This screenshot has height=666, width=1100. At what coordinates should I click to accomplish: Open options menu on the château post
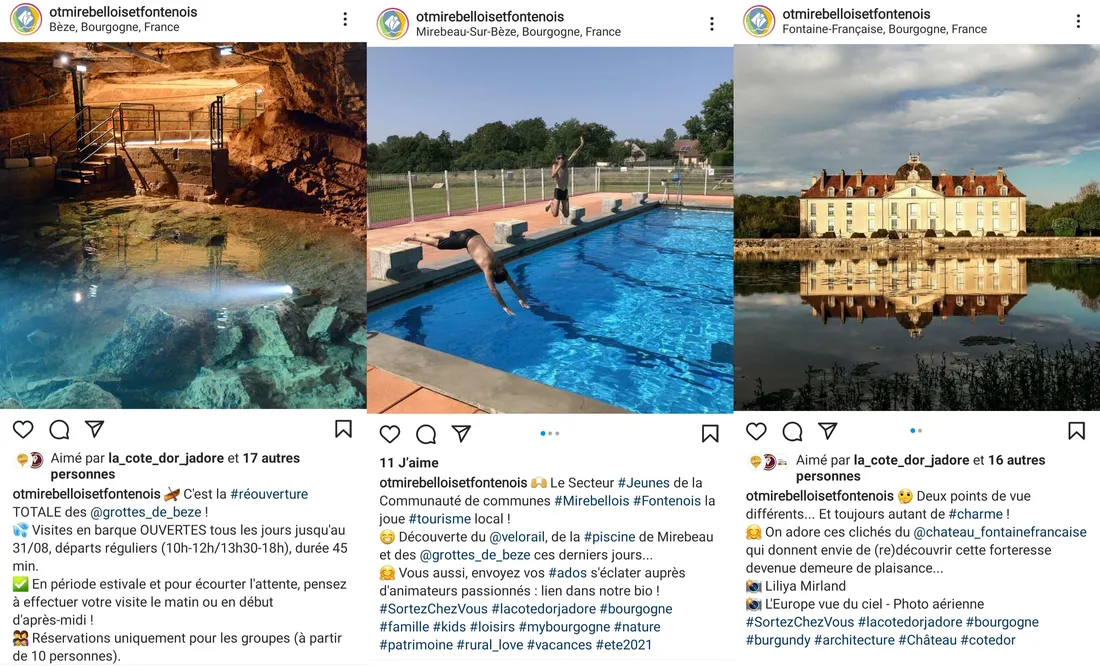(x=1078, y=20)
